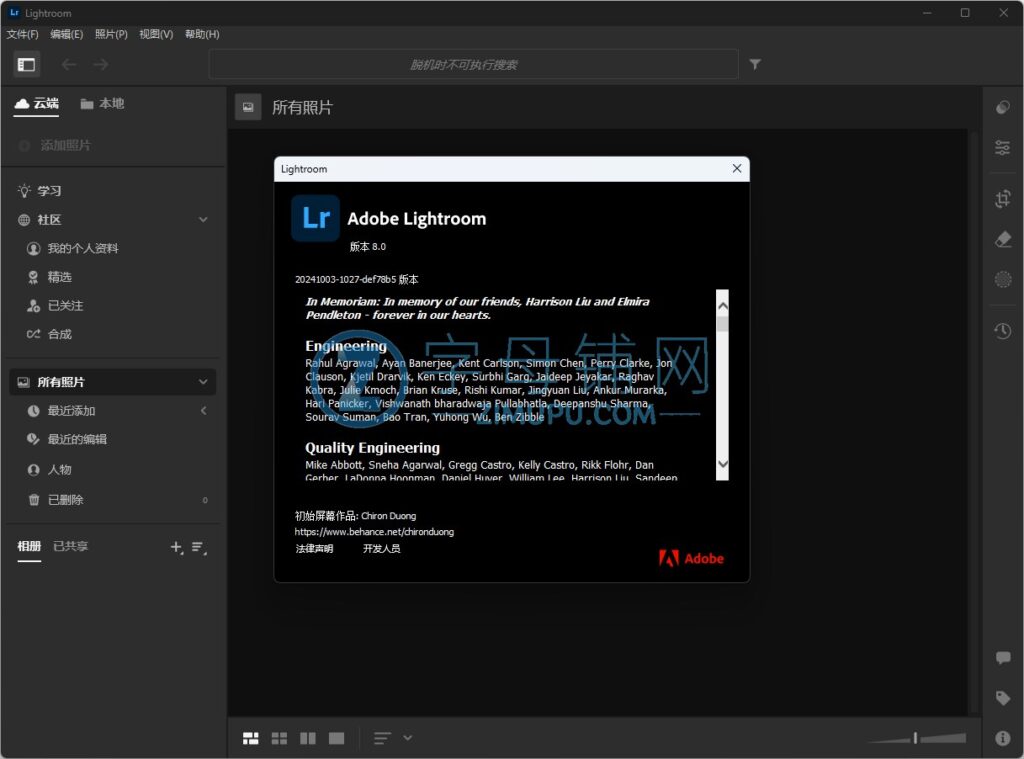
Task: Collapse the 所有照片 section chevron
Action: [203, 381]
